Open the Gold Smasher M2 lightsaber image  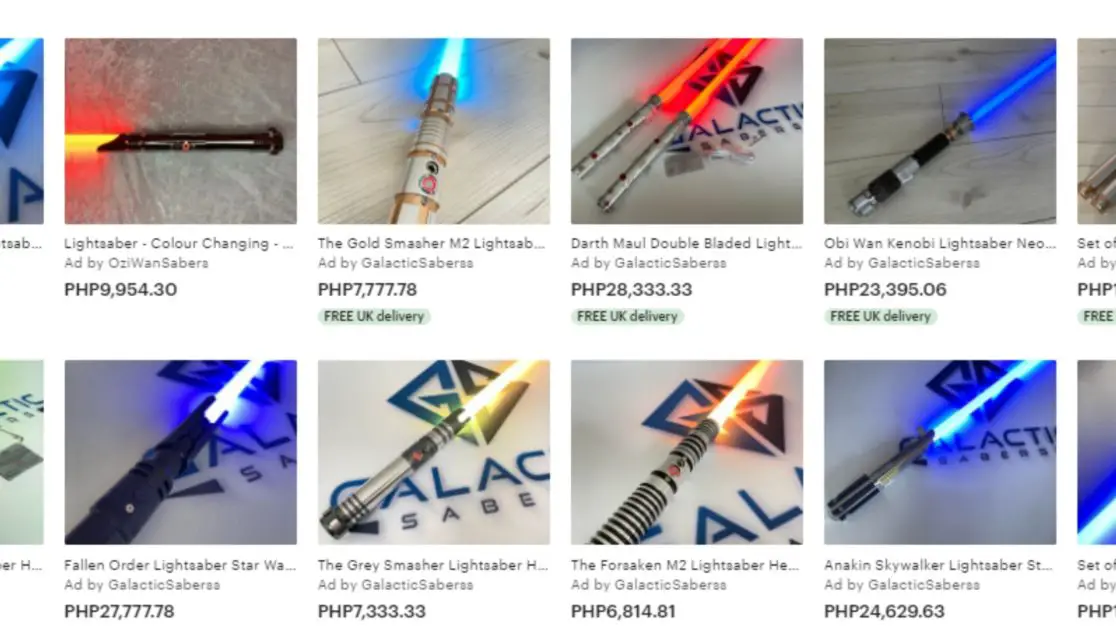coord(433,131)
